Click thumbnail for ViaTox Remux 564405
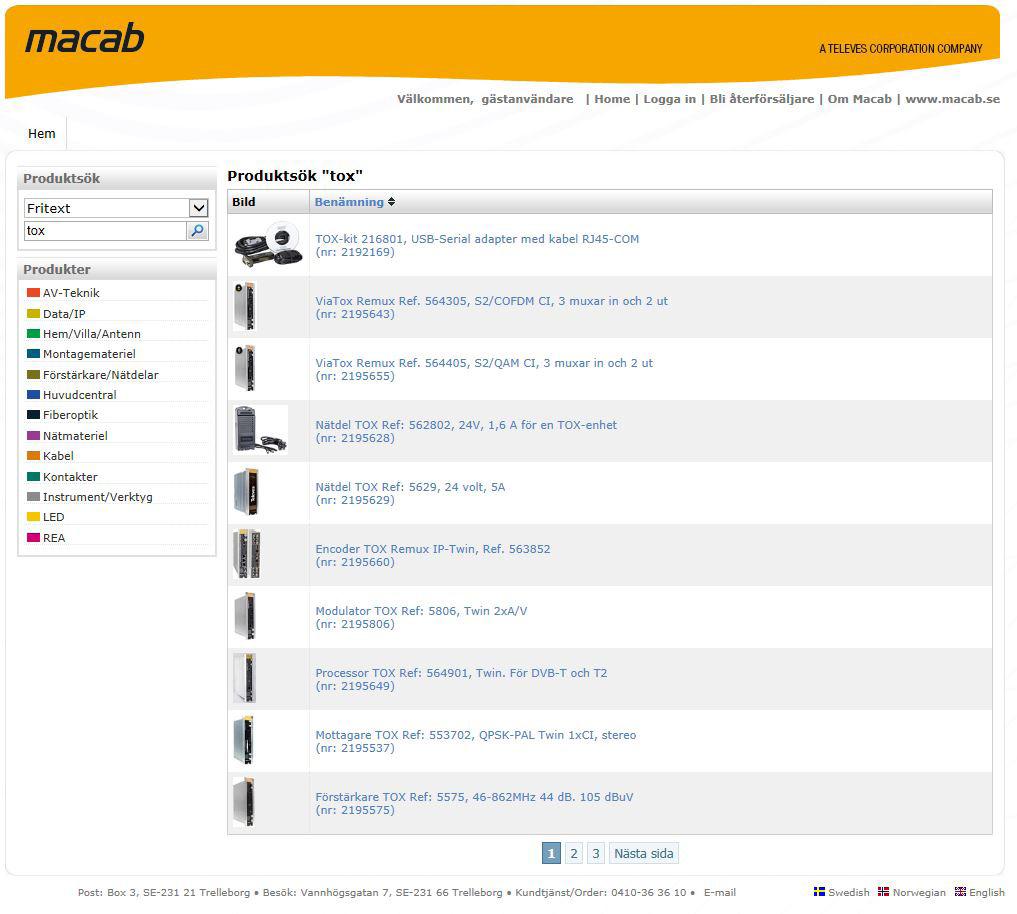 (246, 368)
